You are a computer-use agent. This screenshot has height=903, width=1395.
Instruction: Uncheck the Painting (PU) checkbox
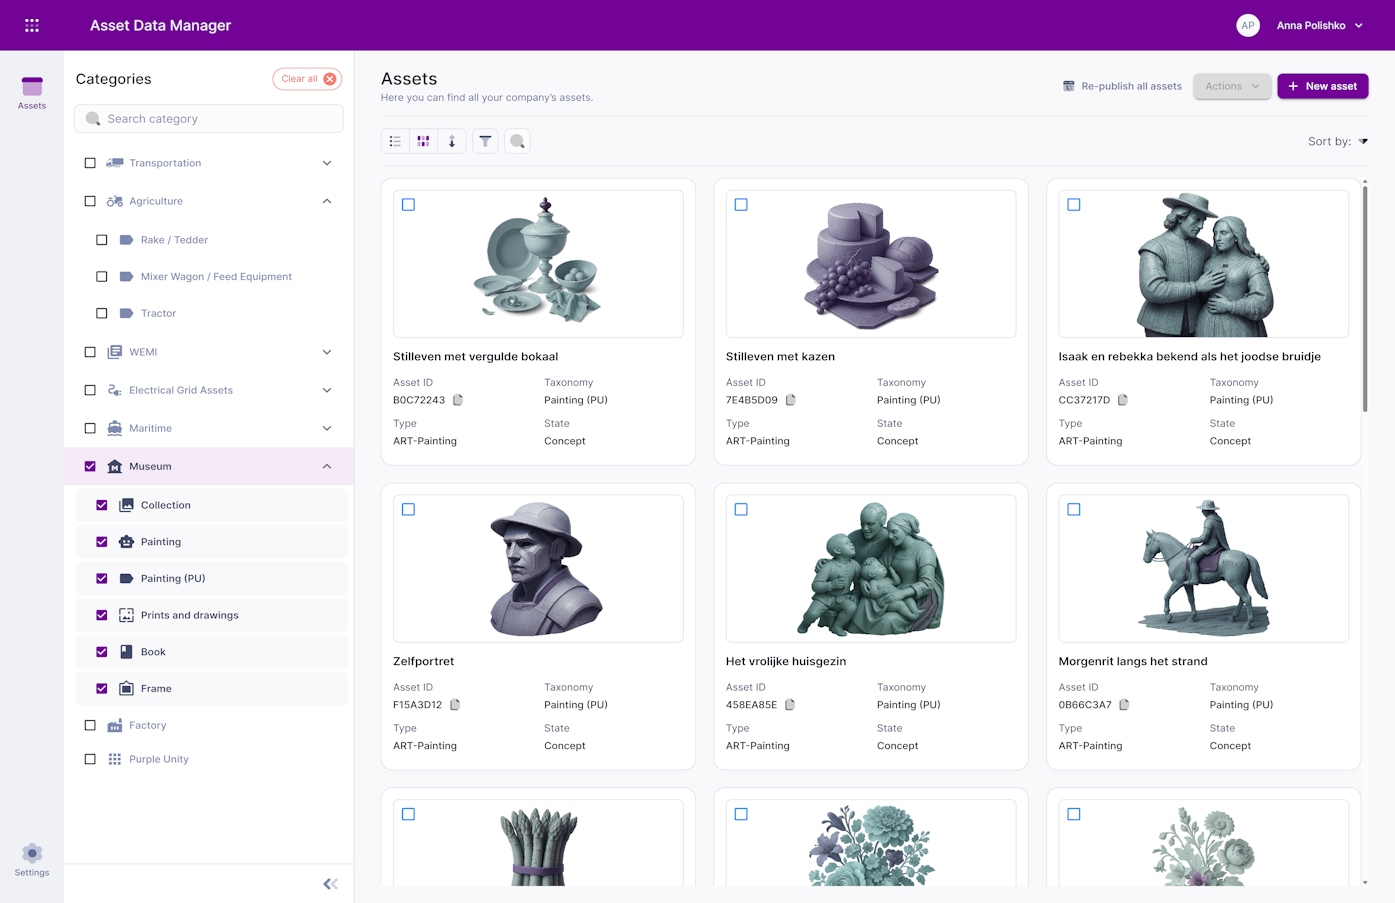tap(102, 578)
